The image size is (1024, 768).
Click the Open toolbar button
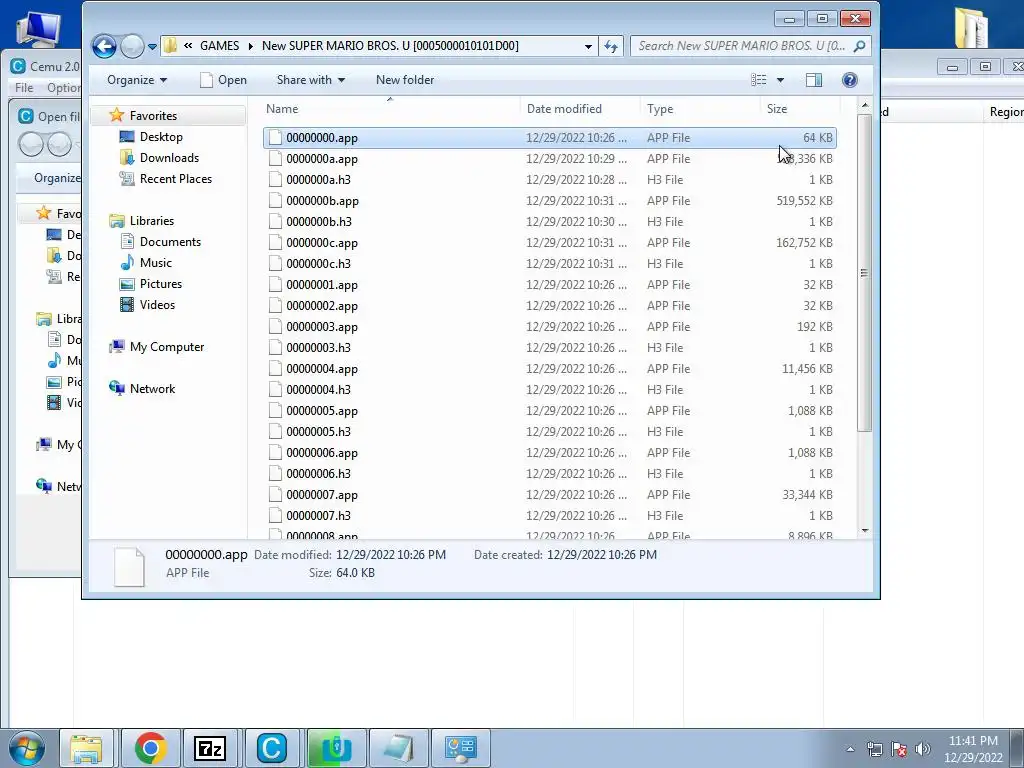pyautogui.click(x=223, y=80)
